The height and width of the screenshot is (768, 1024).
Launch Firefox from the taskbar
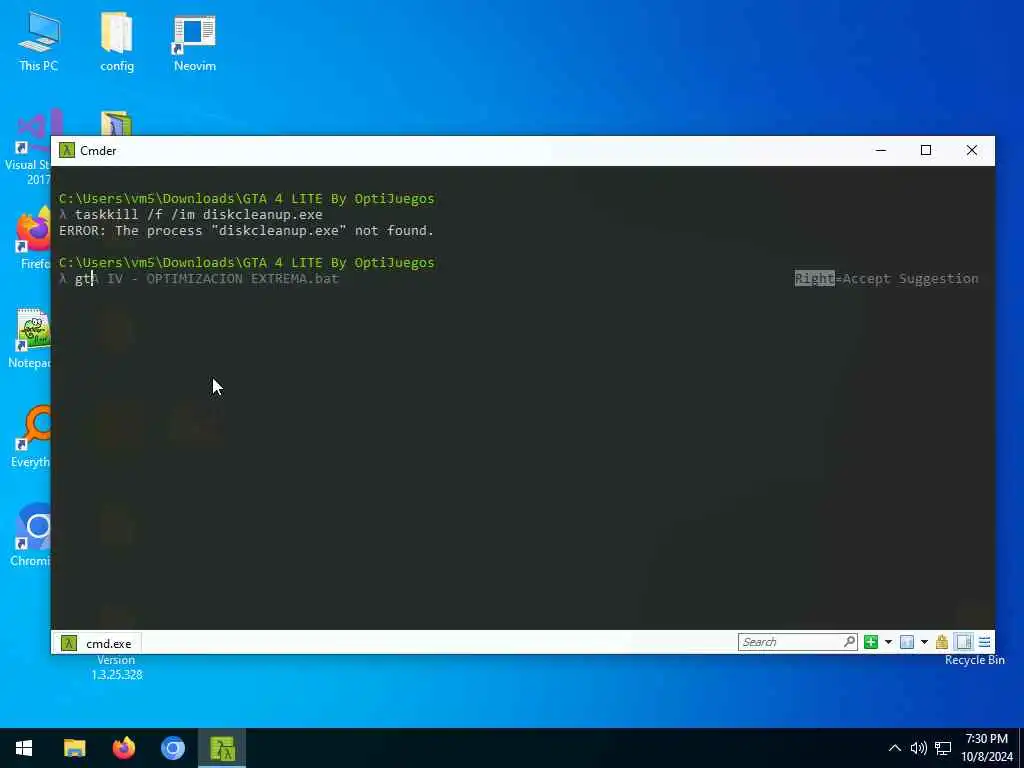(x=123, y=748)
